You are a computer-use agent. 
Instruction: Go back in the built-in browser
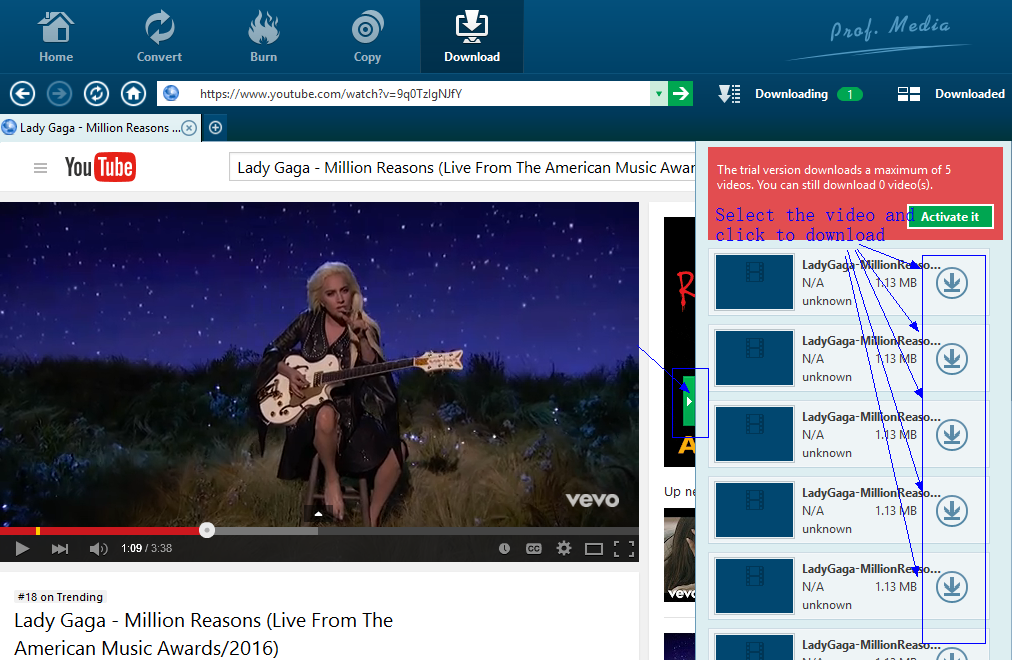click(23, 94)
